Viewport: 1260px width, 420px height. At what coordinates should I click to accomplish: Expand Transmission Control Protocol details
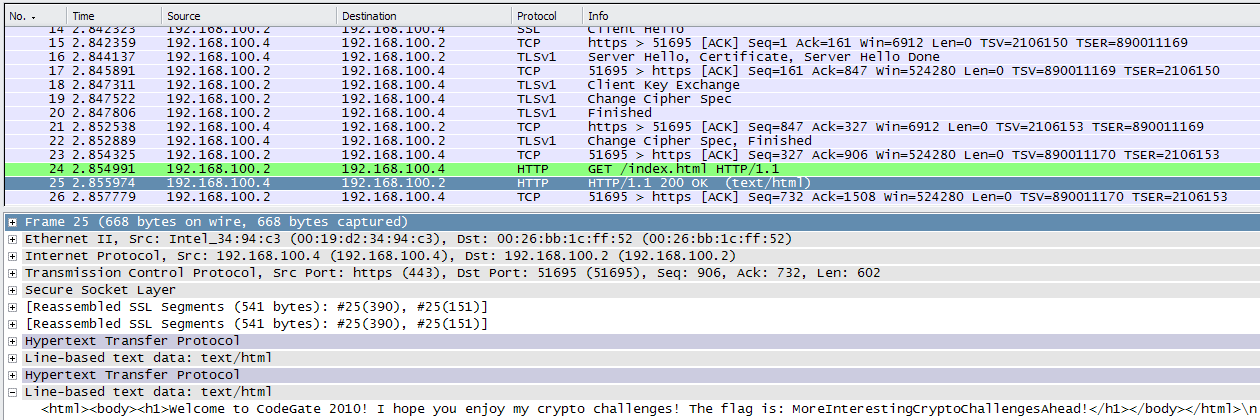[x=12, y=273]
